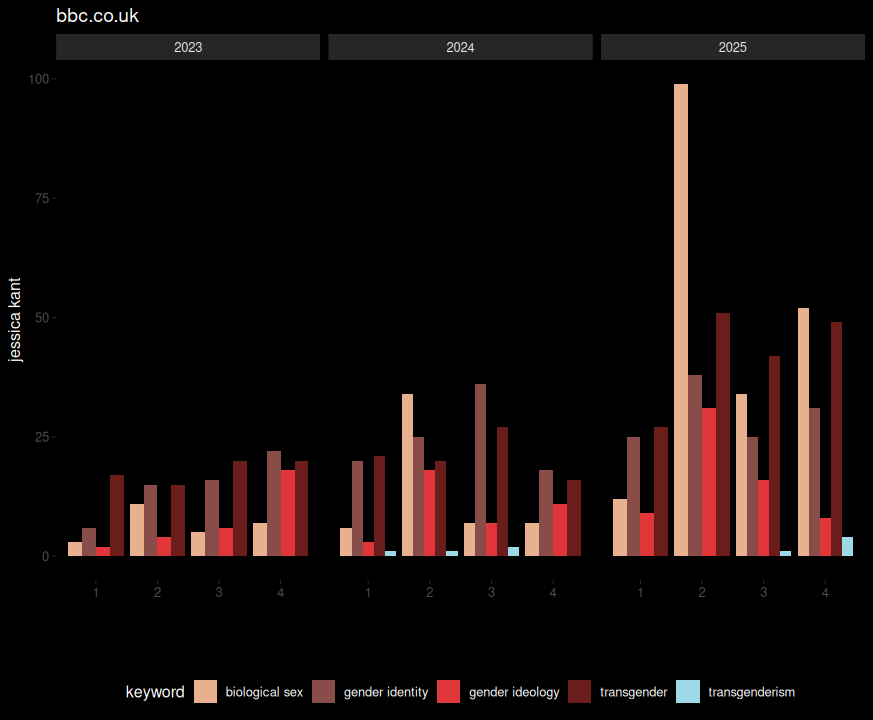
Task: Select the 2024 facet header
Action: 460,47
